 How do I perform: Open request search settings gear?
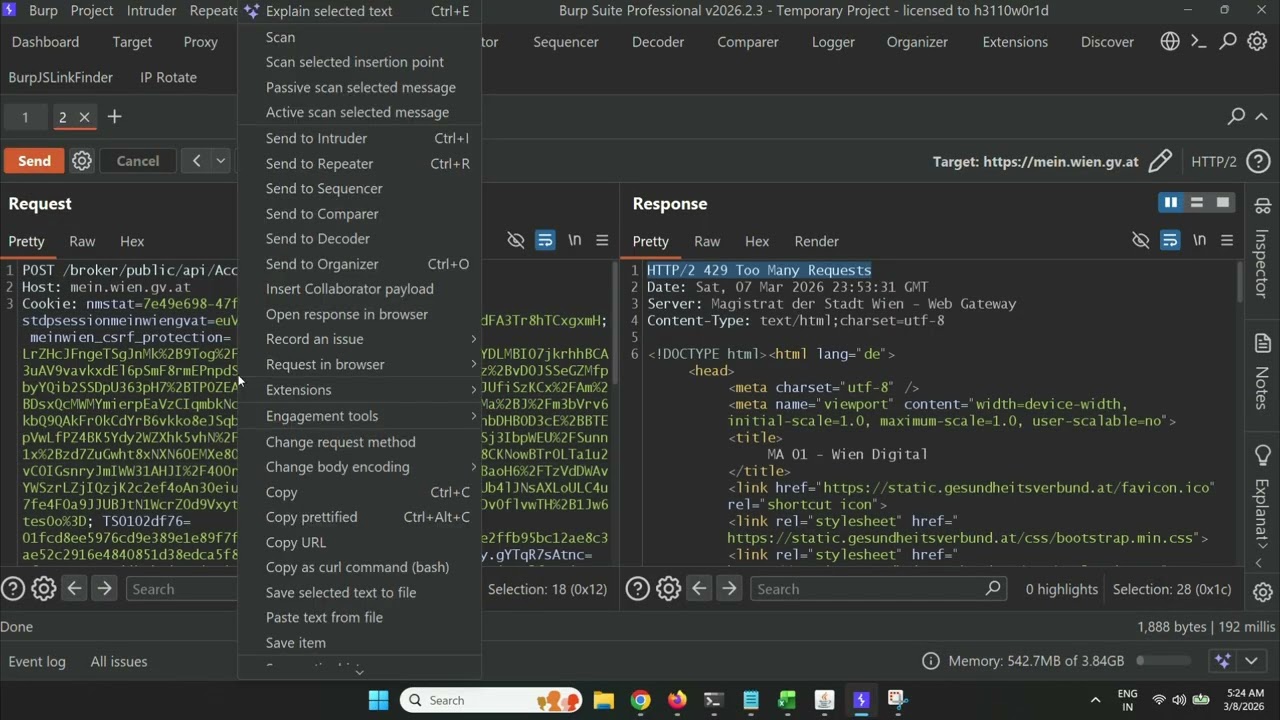point(43,589)
